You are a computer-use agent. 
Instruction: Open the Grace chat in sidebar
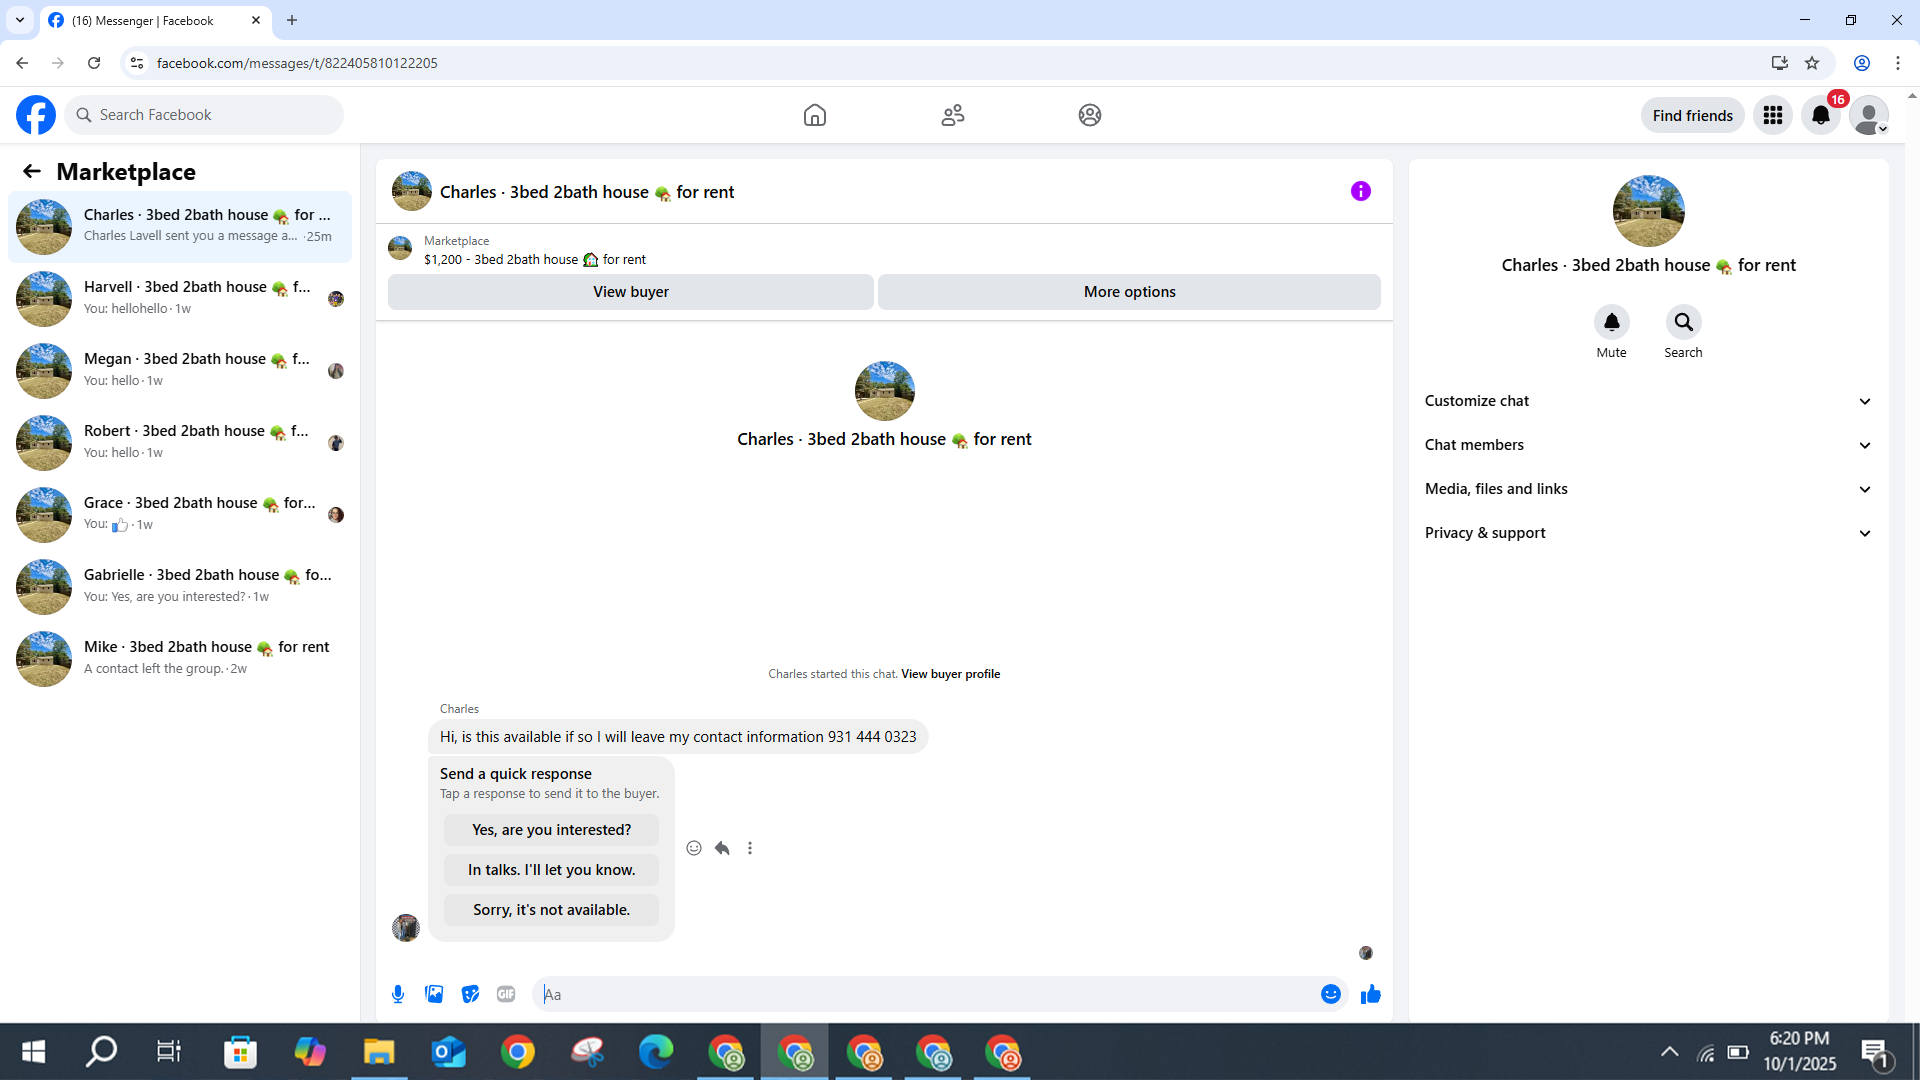point(180,515)
